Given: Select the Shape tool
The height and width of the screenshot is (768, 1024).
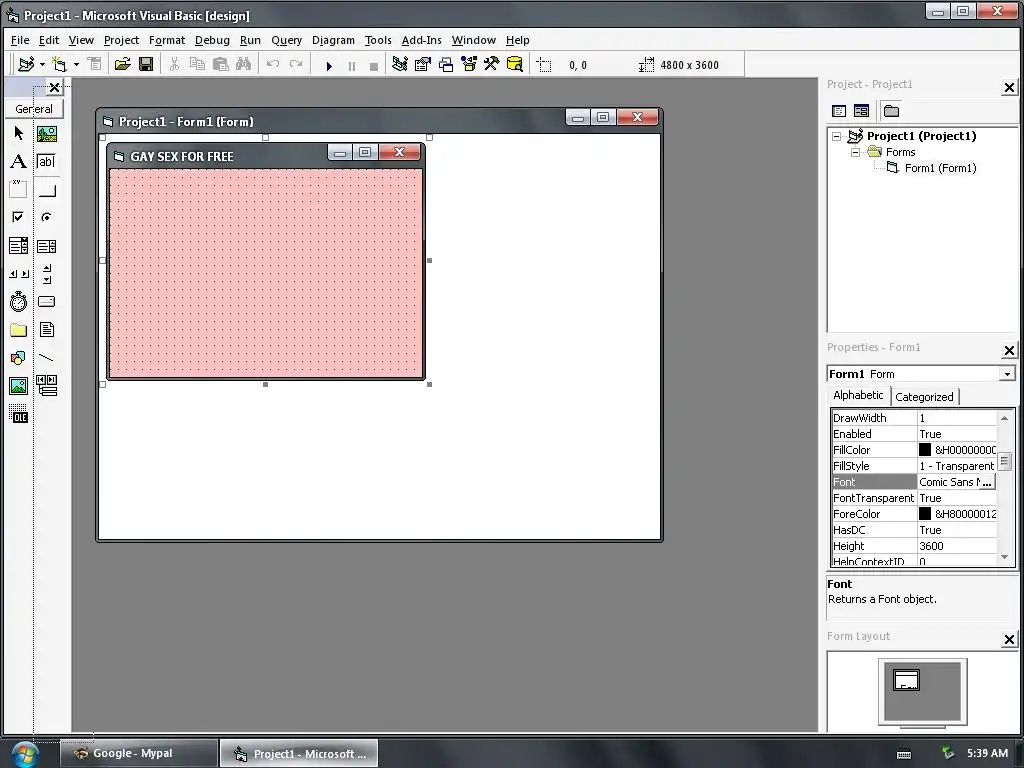Looking at the screenshot, I should coord(18,358).
